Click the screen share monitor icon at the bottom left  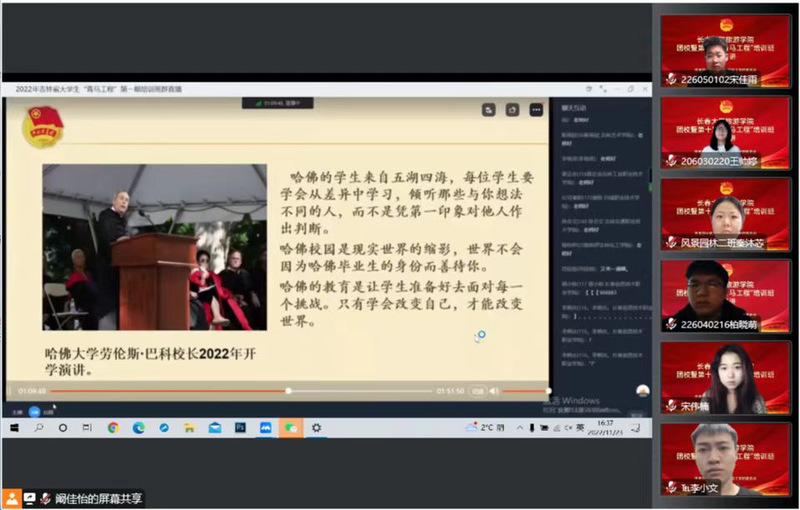tap(30, 498)
